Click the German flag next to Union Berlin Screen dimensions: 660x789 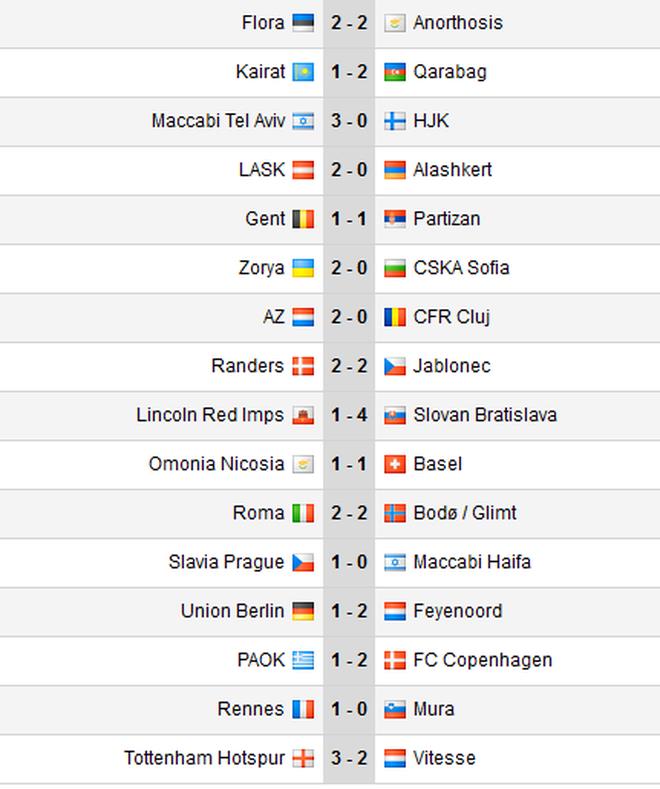(x=302, y=611)
